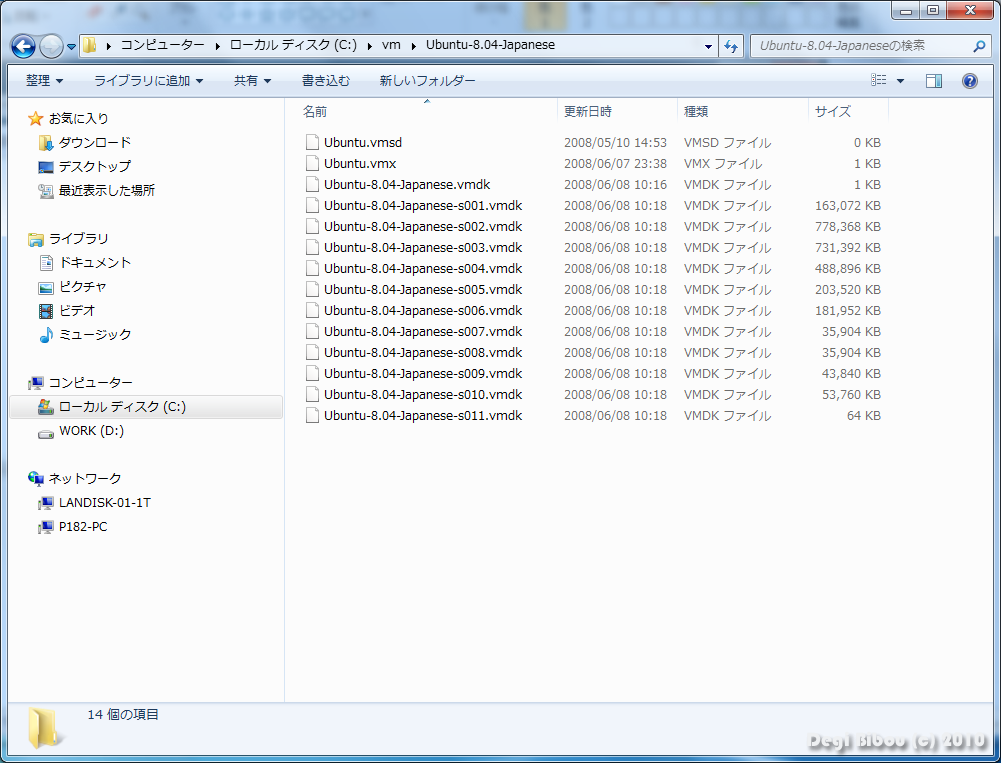
Task: Open 最近表示した場所 in favorites
Action: click(107, 190)
